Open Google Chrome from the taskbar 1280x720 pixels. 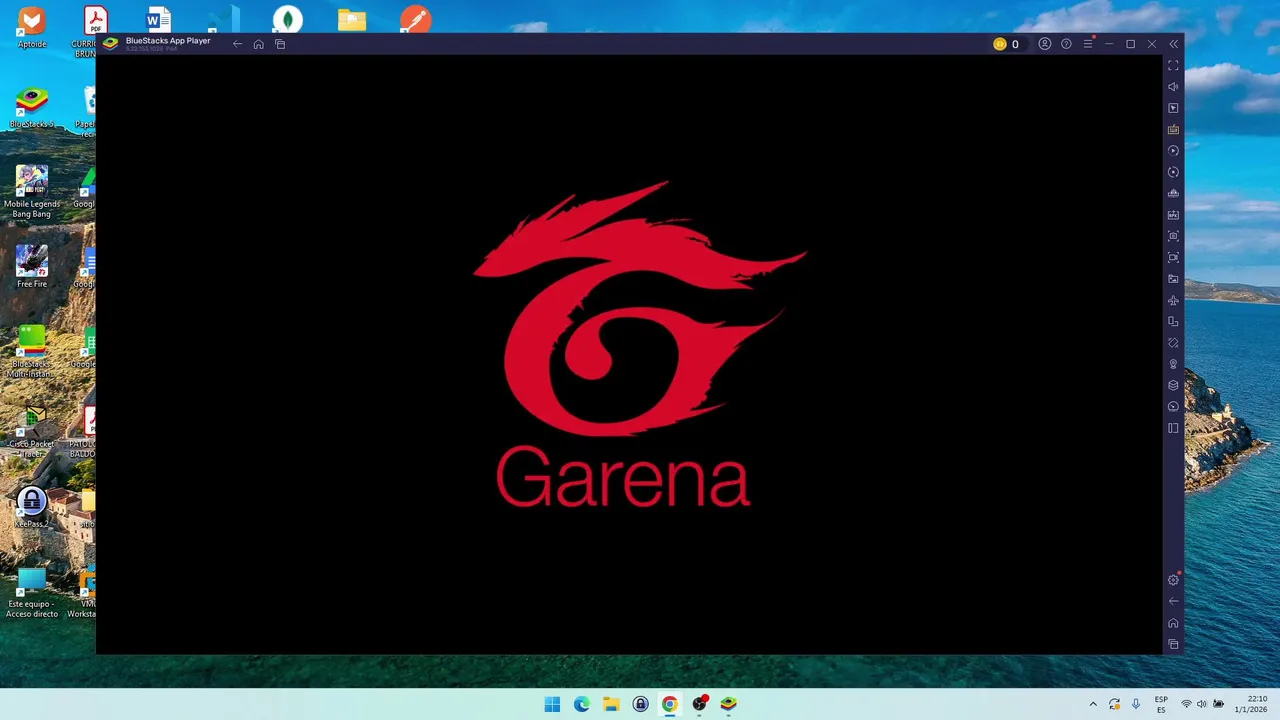[x=670, y=704]
